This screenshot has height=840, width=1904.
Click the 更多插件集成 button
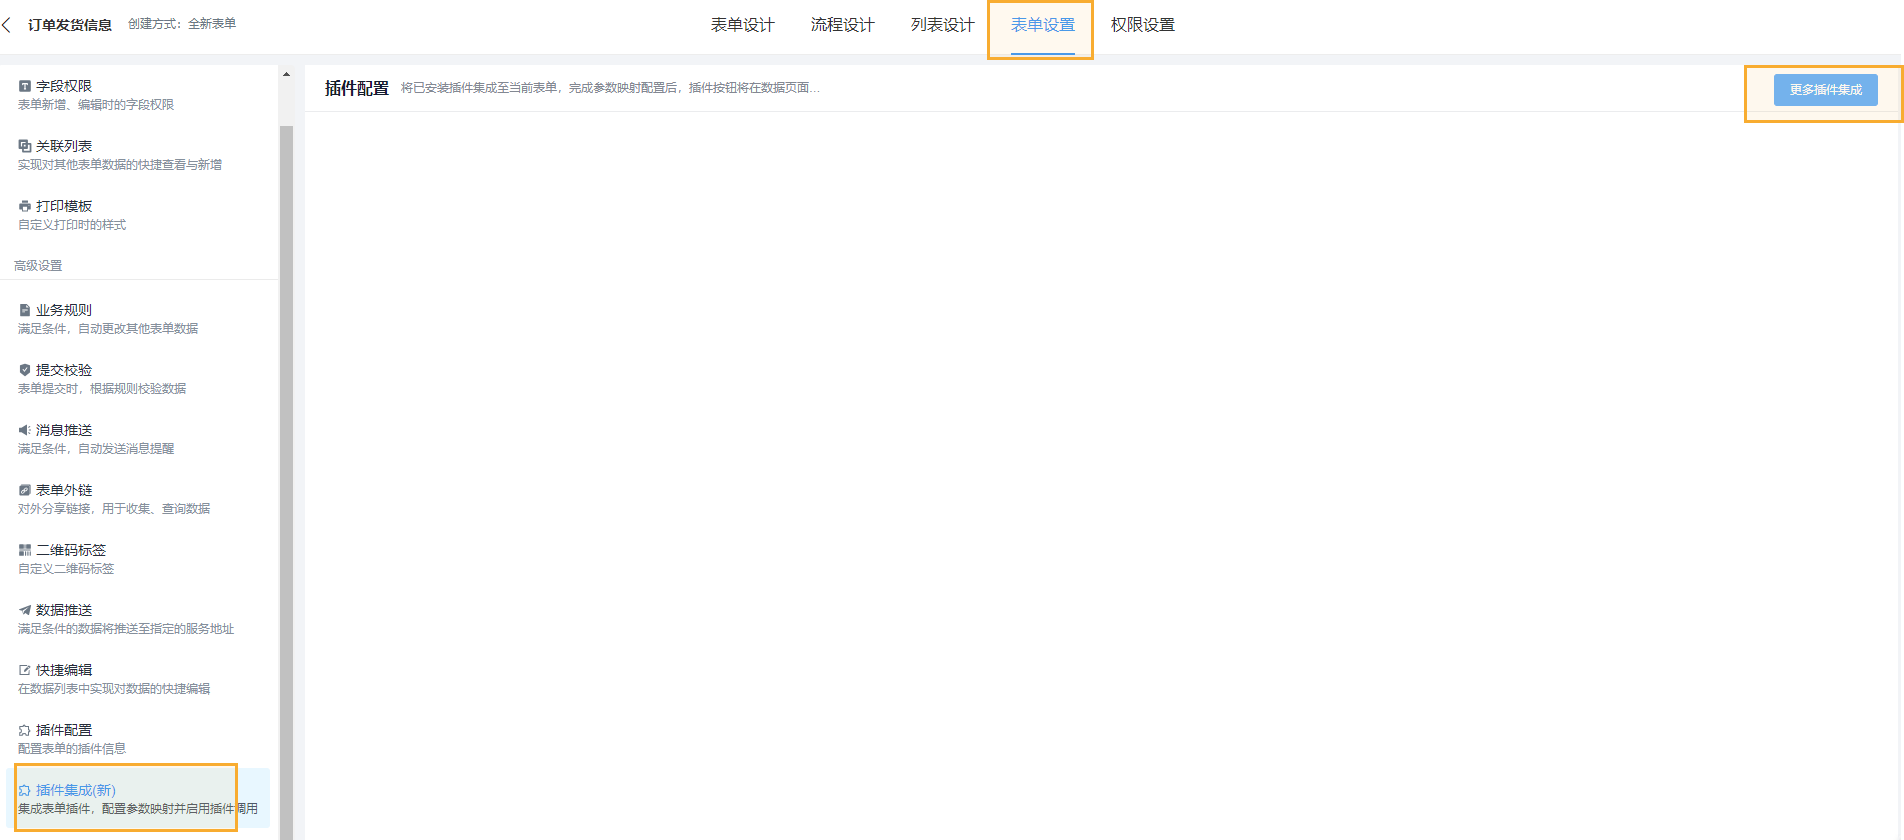[x=1825, y=90]
